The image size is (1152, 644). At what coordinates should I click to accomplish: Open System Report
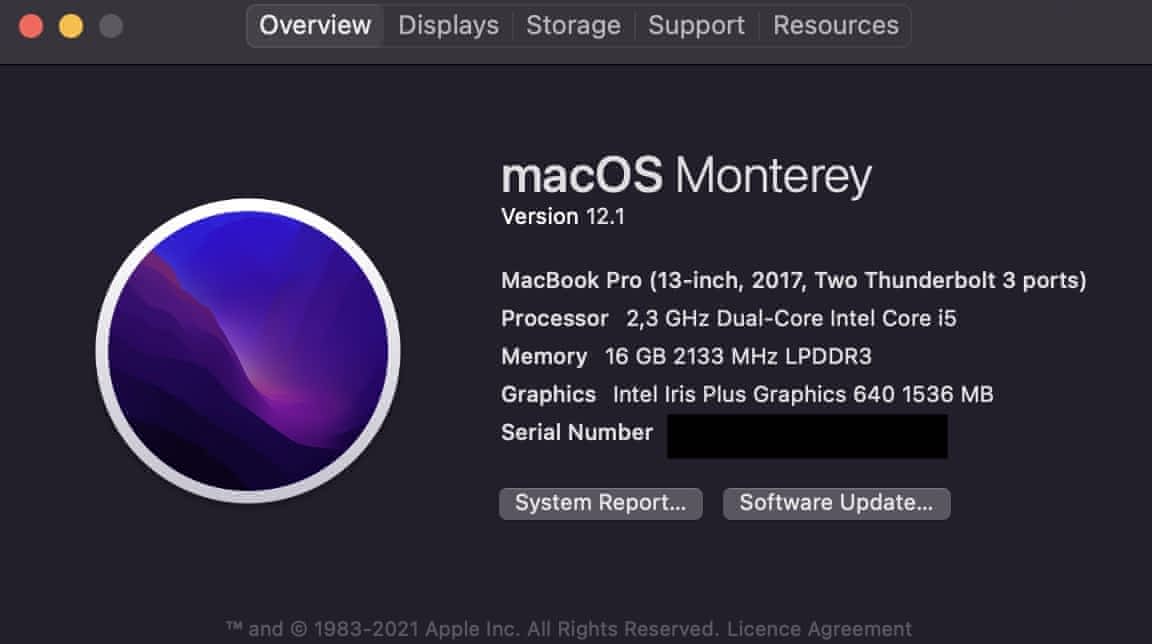tap(600, 503)
